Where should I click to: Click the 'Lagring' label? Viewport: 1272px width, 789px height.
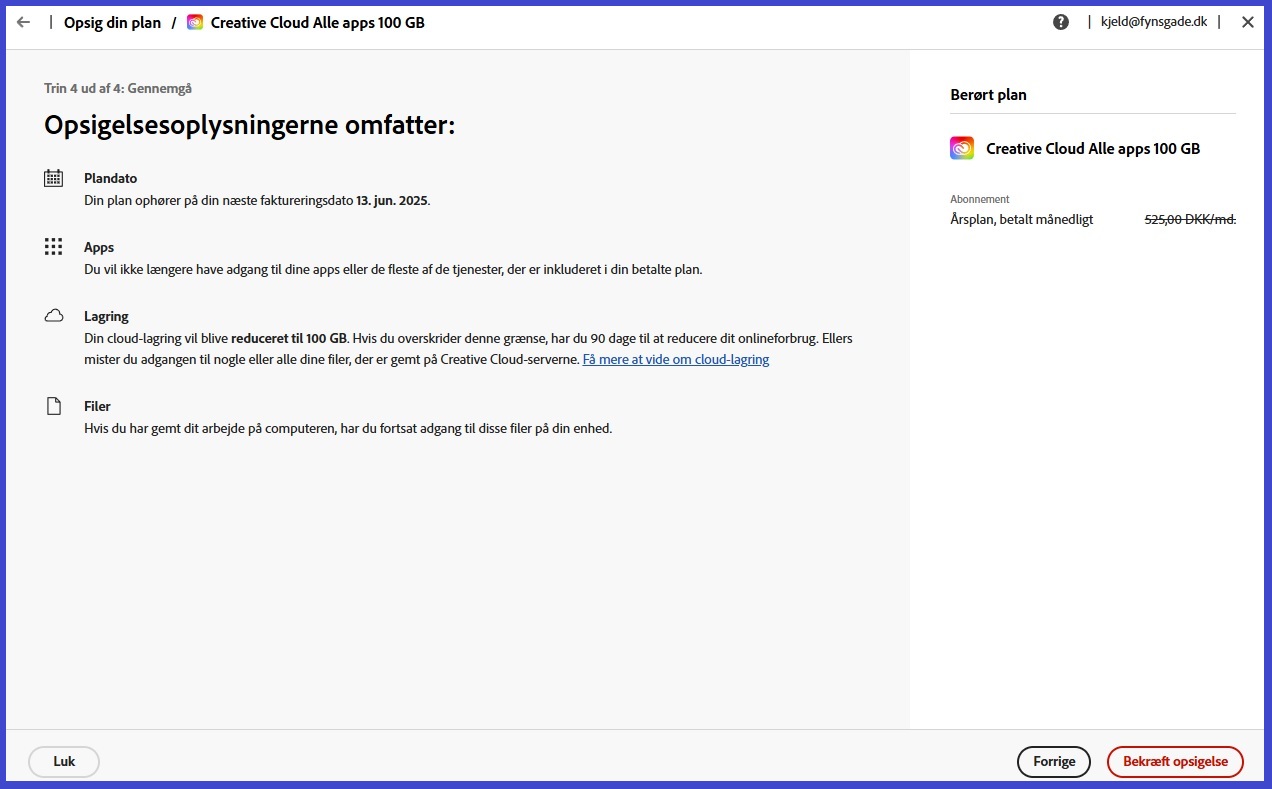click(x=106, y=316)
